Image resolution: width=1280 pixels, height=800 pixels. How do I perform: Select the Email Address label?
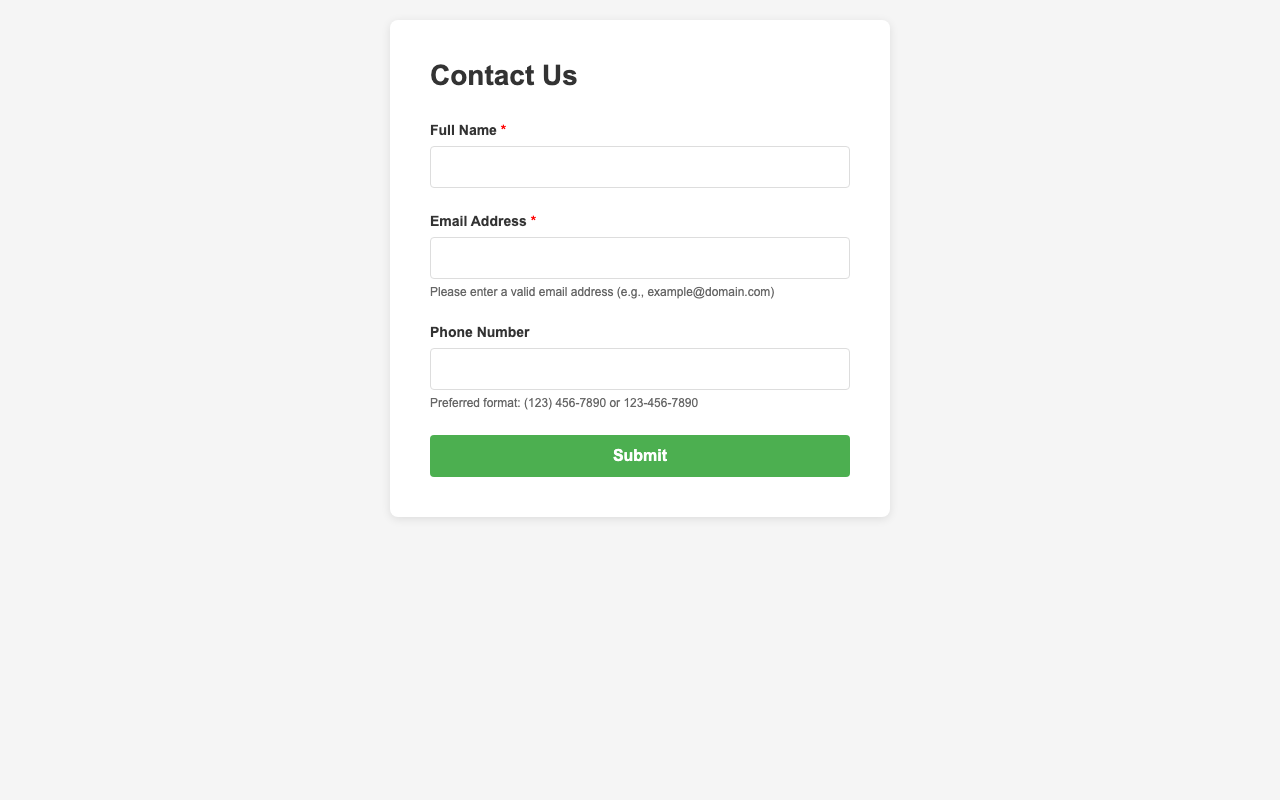[x=478, y=221]
